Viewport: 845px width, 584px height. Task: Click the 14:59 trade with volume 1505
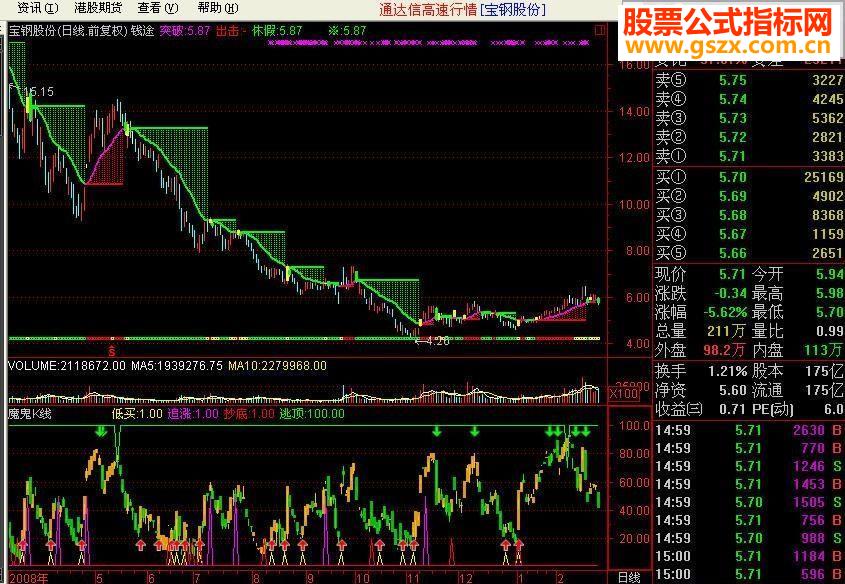pos(749,502)
